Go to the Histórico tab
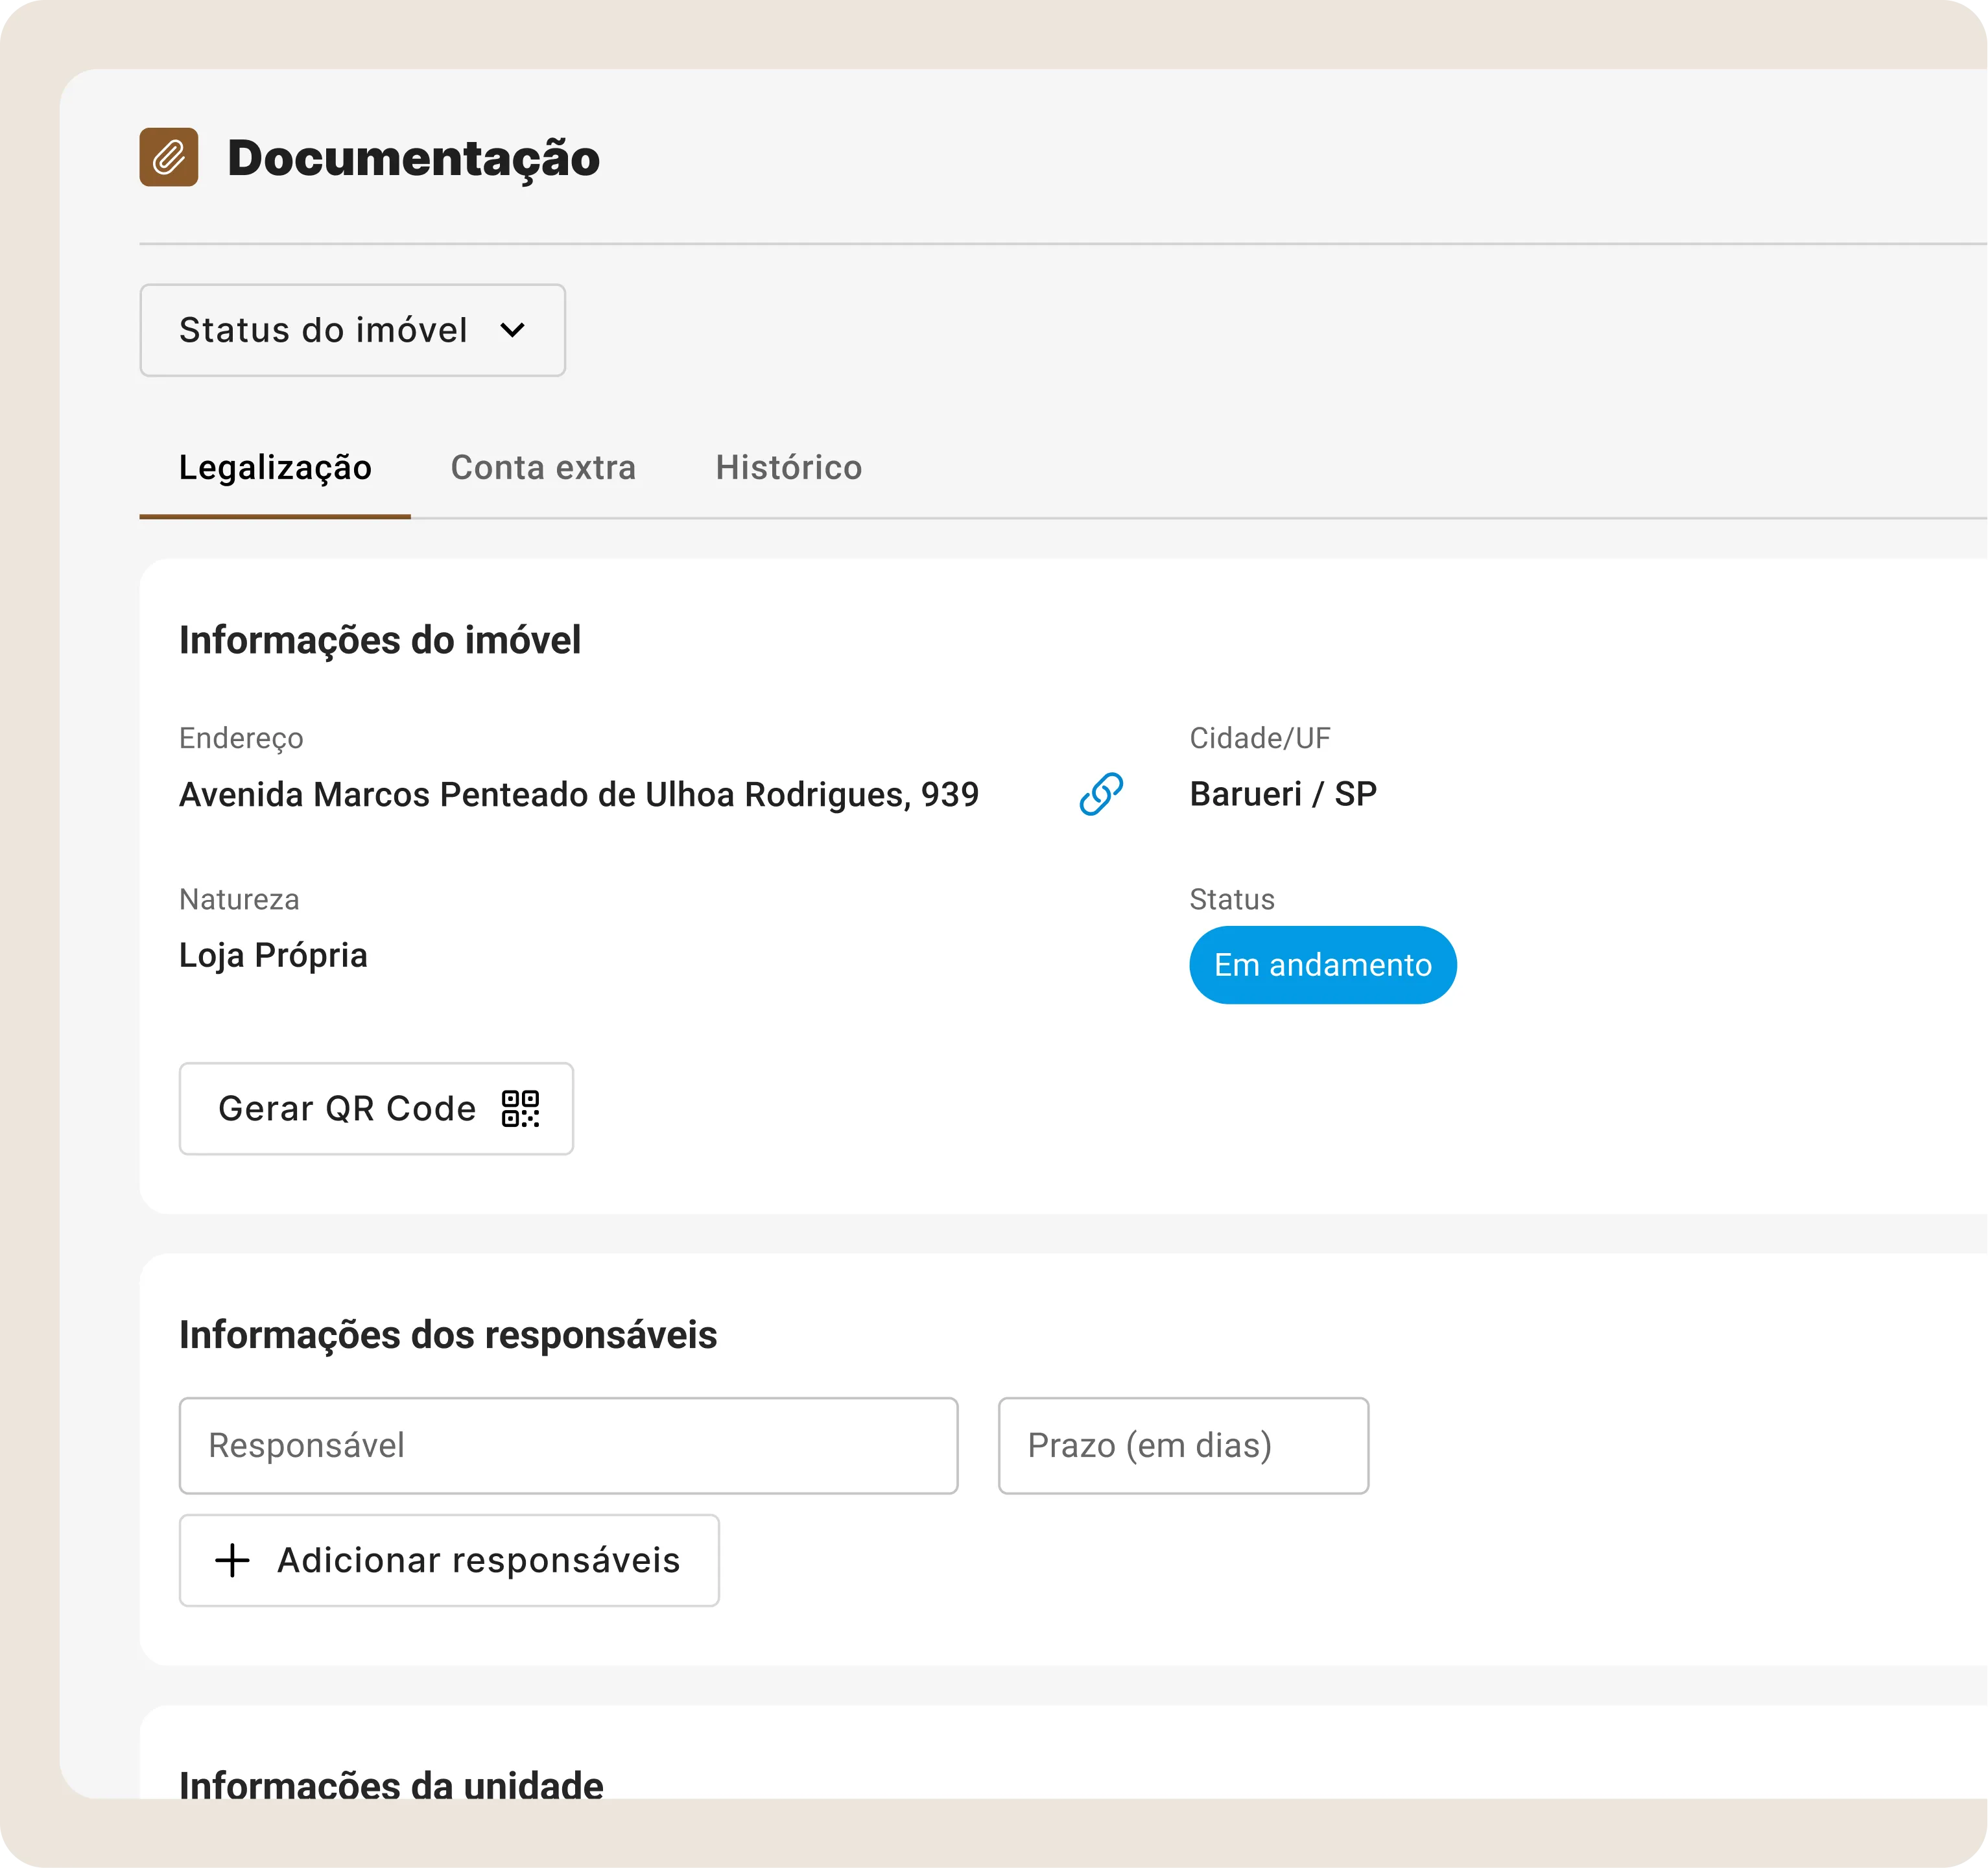The image size is (1988, 1868). click(x=788, y=468)
